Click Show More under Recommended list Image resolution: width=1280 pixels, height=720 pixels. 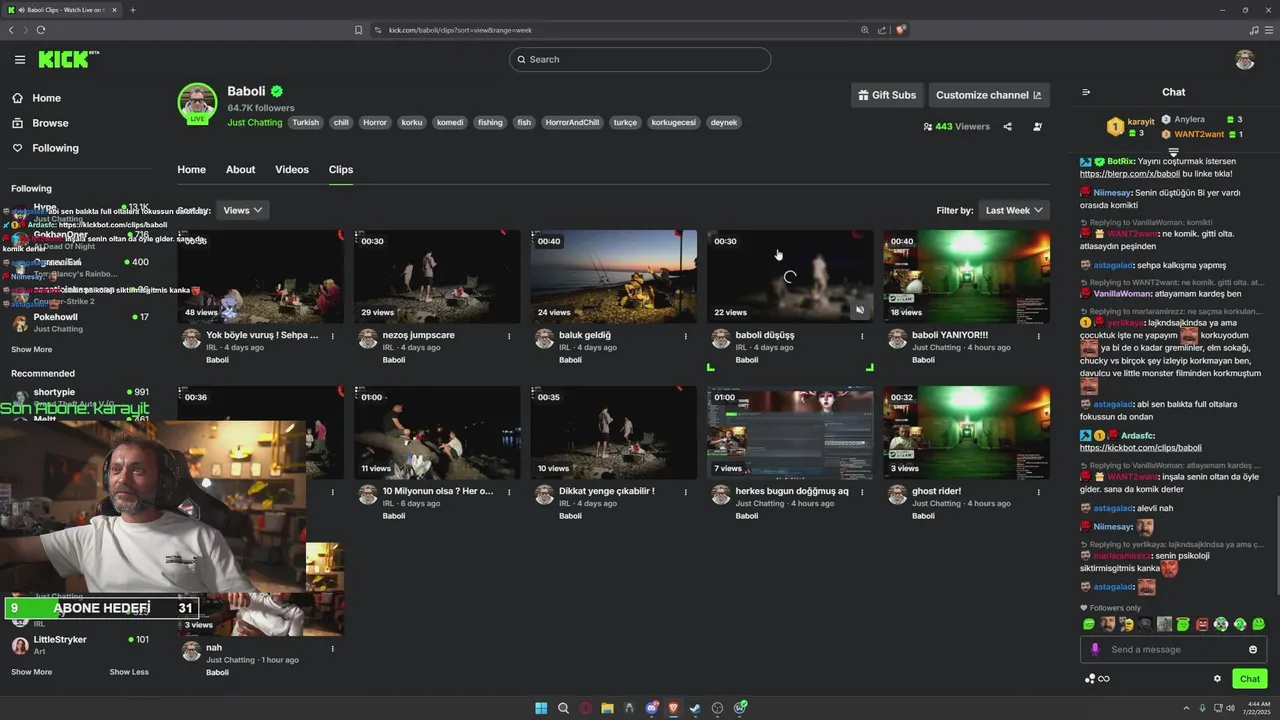click(31, 672)
